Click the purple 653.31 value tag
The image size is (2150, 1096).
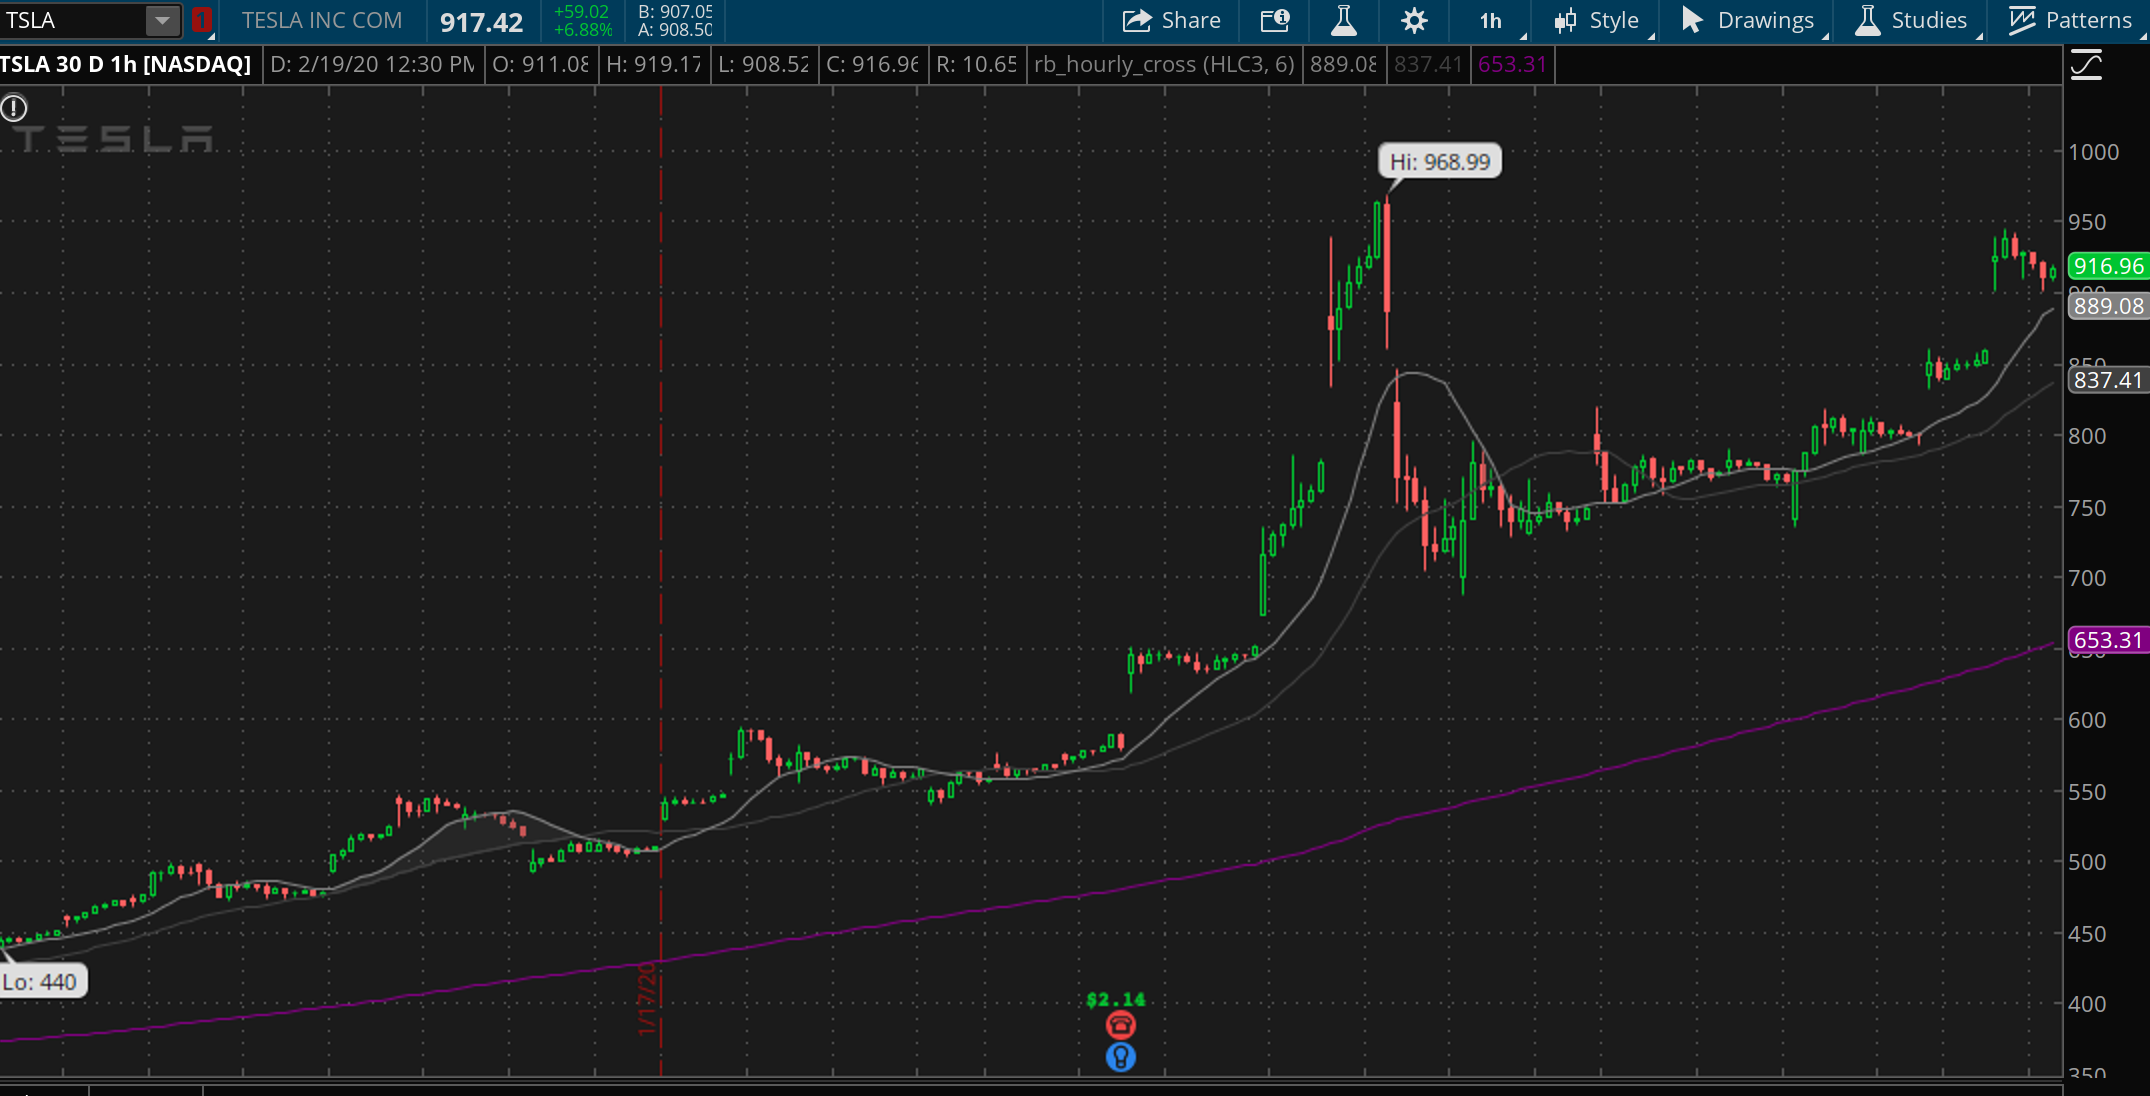(x=2108, y=640)
